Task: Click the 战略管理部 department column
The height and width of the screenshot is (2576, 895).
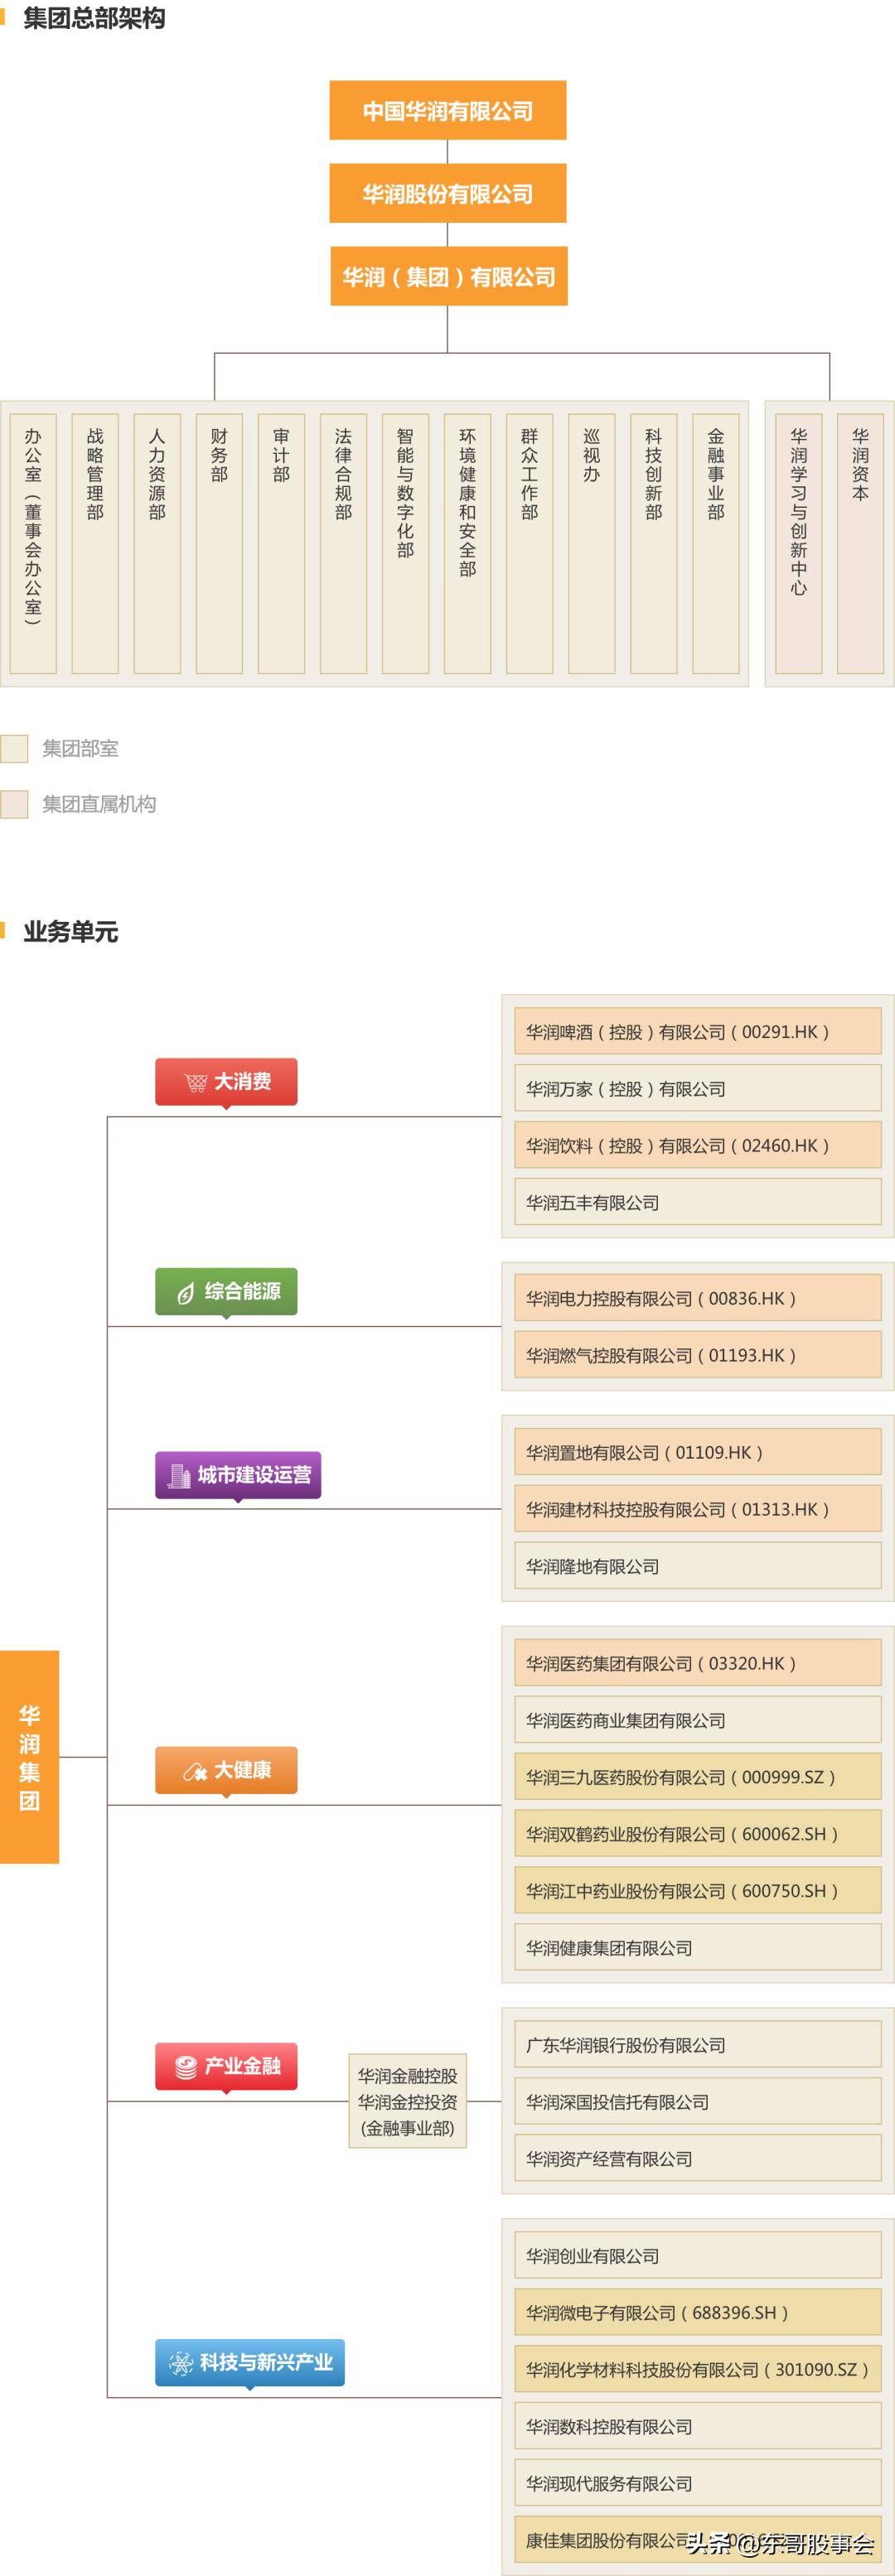Action: (95, 544)
